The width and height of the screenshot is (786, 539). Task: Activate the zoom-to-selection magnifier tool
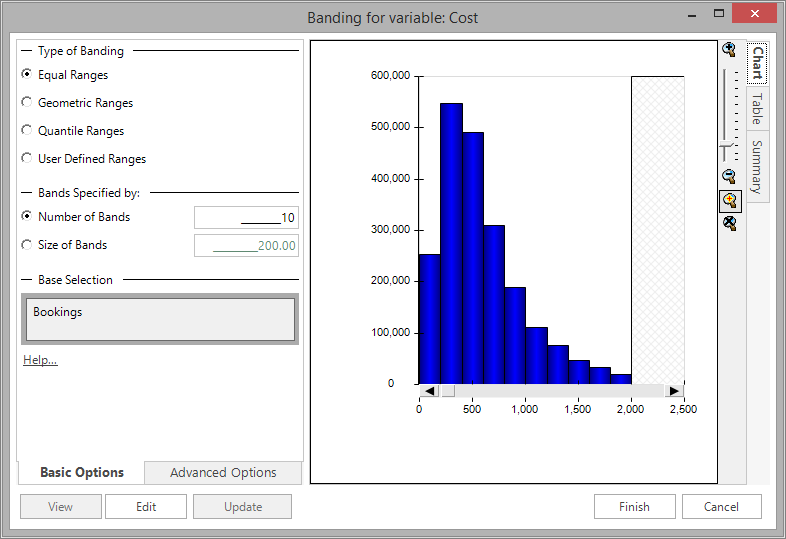tap(730, 201)
